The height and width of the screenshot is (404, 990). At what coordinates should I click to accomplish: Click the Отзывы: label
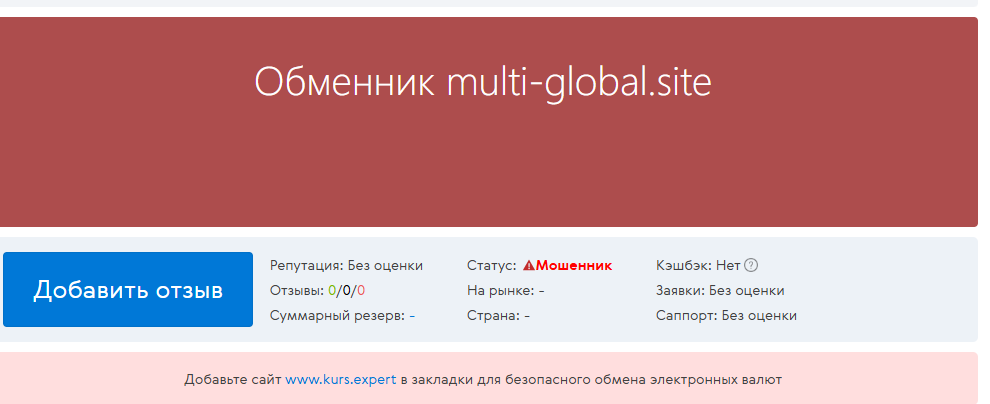tap(297, 291)
